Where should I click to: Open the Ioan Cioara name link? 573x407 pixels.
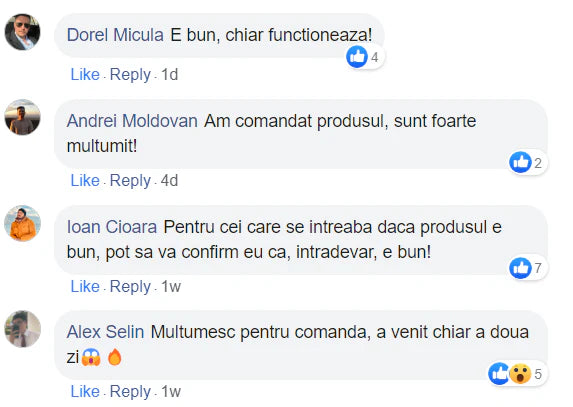(112, 227)
